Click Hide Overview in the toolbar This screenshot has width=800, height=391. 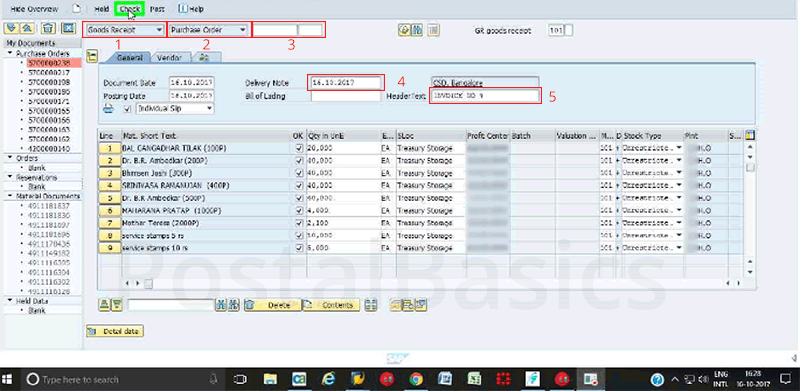tap(34, 9)
